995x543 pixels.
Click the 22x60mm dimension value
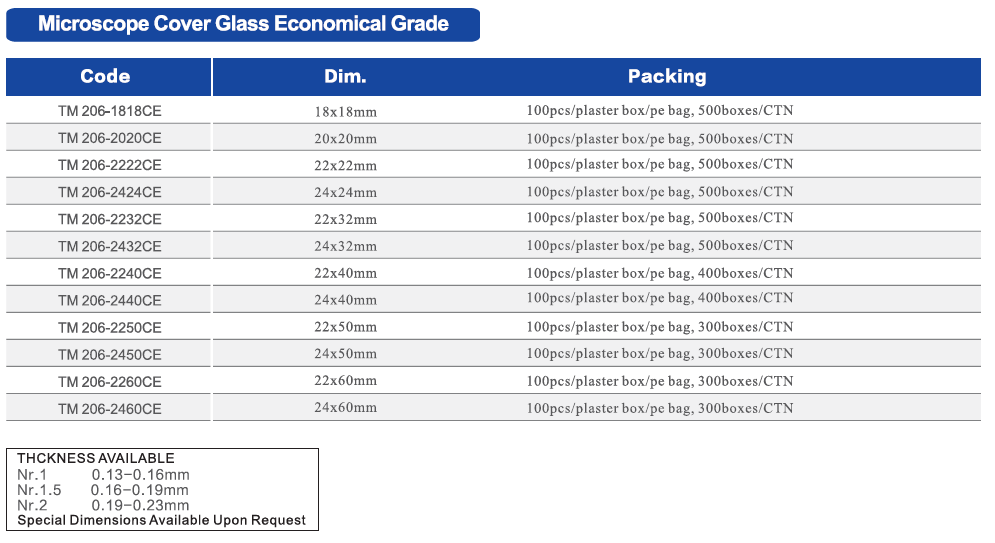(x=345, y=381)
